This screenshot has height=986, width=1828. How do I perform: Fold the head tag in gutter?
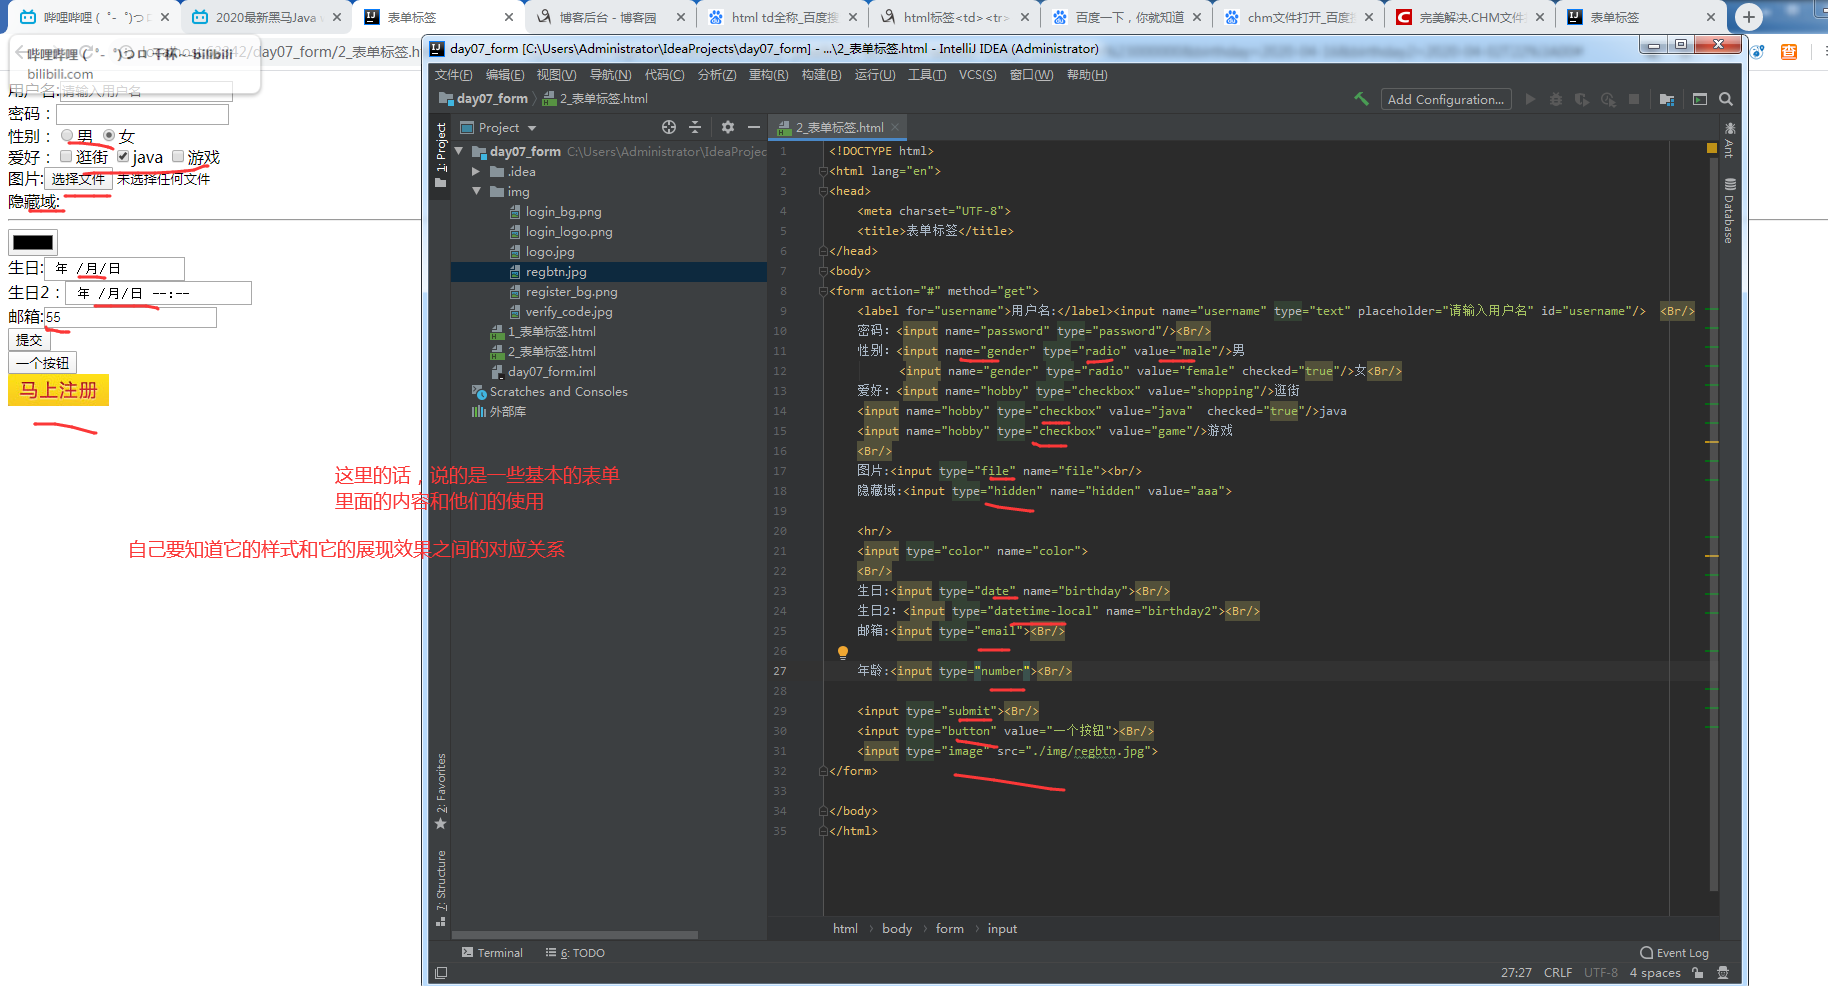coord(823,191)
